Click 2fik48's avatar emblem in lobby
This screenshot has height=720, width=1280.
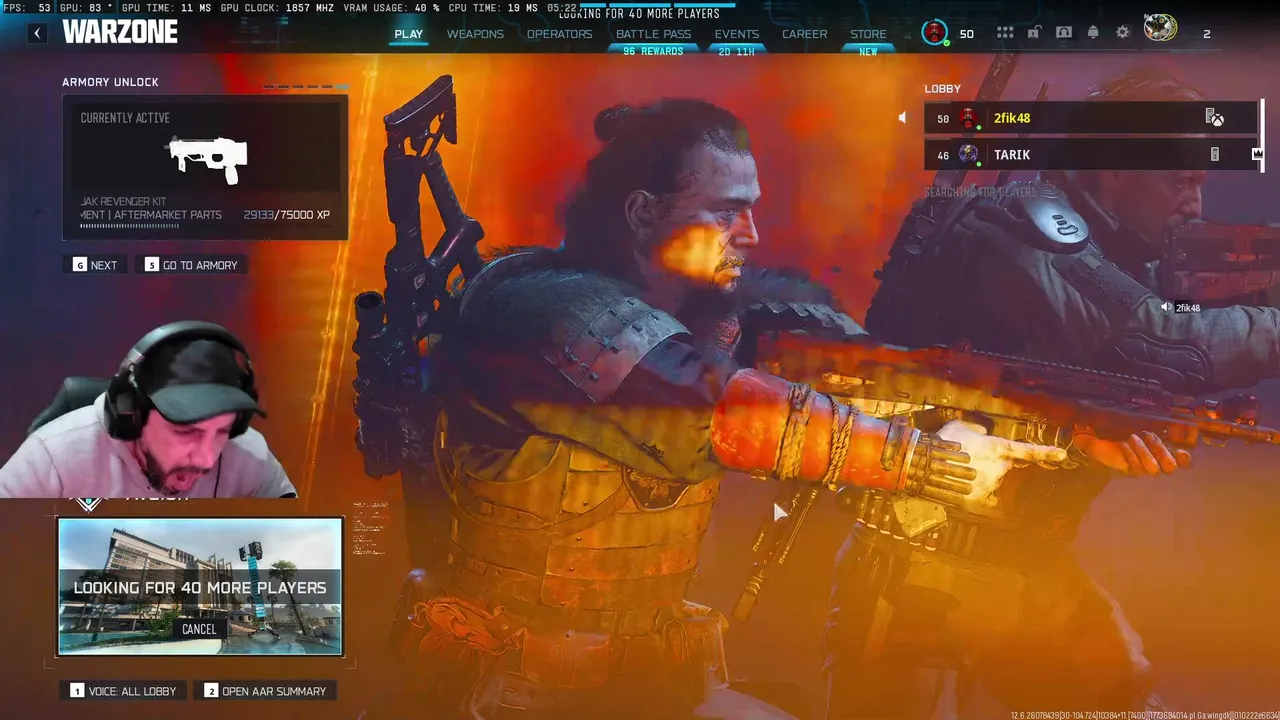point(968,118)
